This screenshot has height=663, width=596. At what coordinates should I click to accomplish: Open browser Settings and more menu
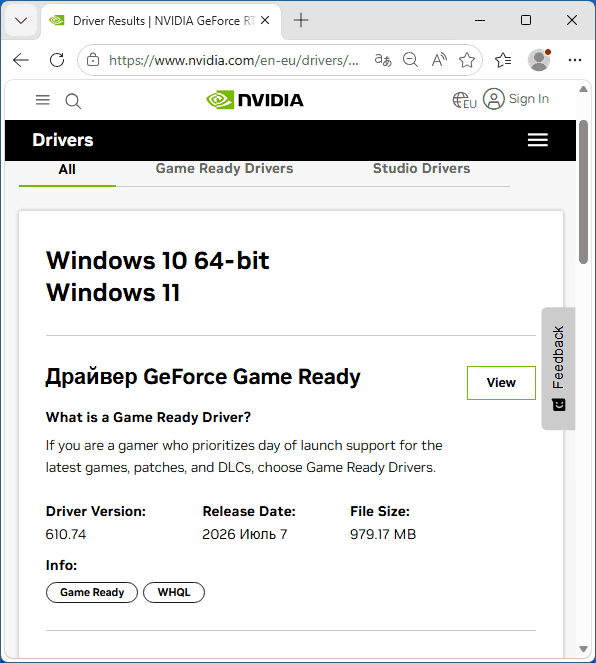[574, 60]
